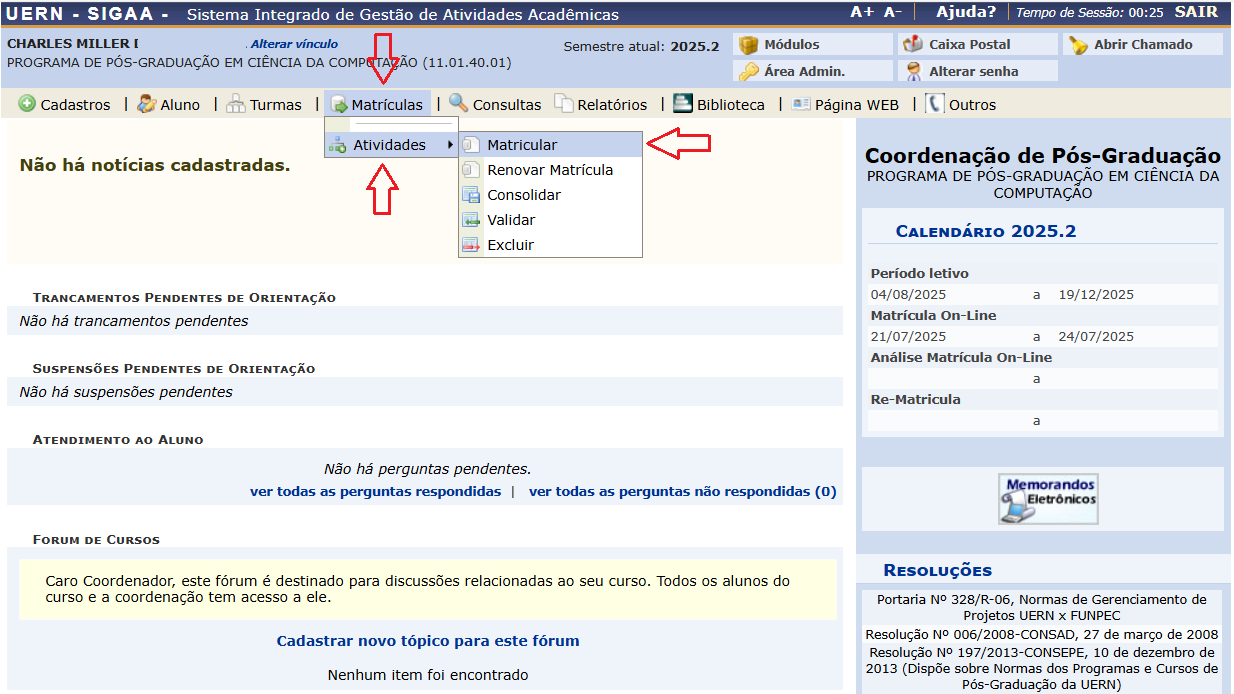1234x694 pixels.
Task: Choose Renovar Matrícula menu entry
Action: click(x=550, y=170)
